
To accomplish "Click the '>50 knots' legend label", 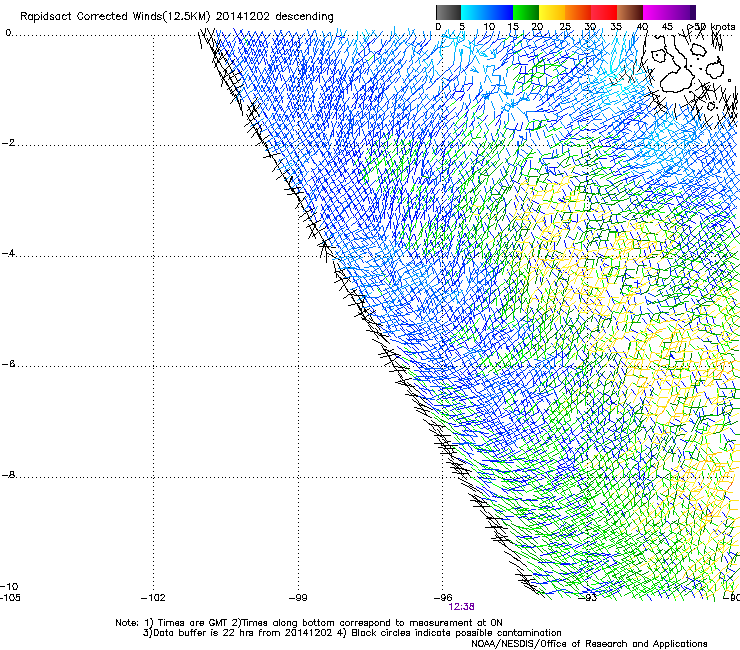I will point(711,27).
